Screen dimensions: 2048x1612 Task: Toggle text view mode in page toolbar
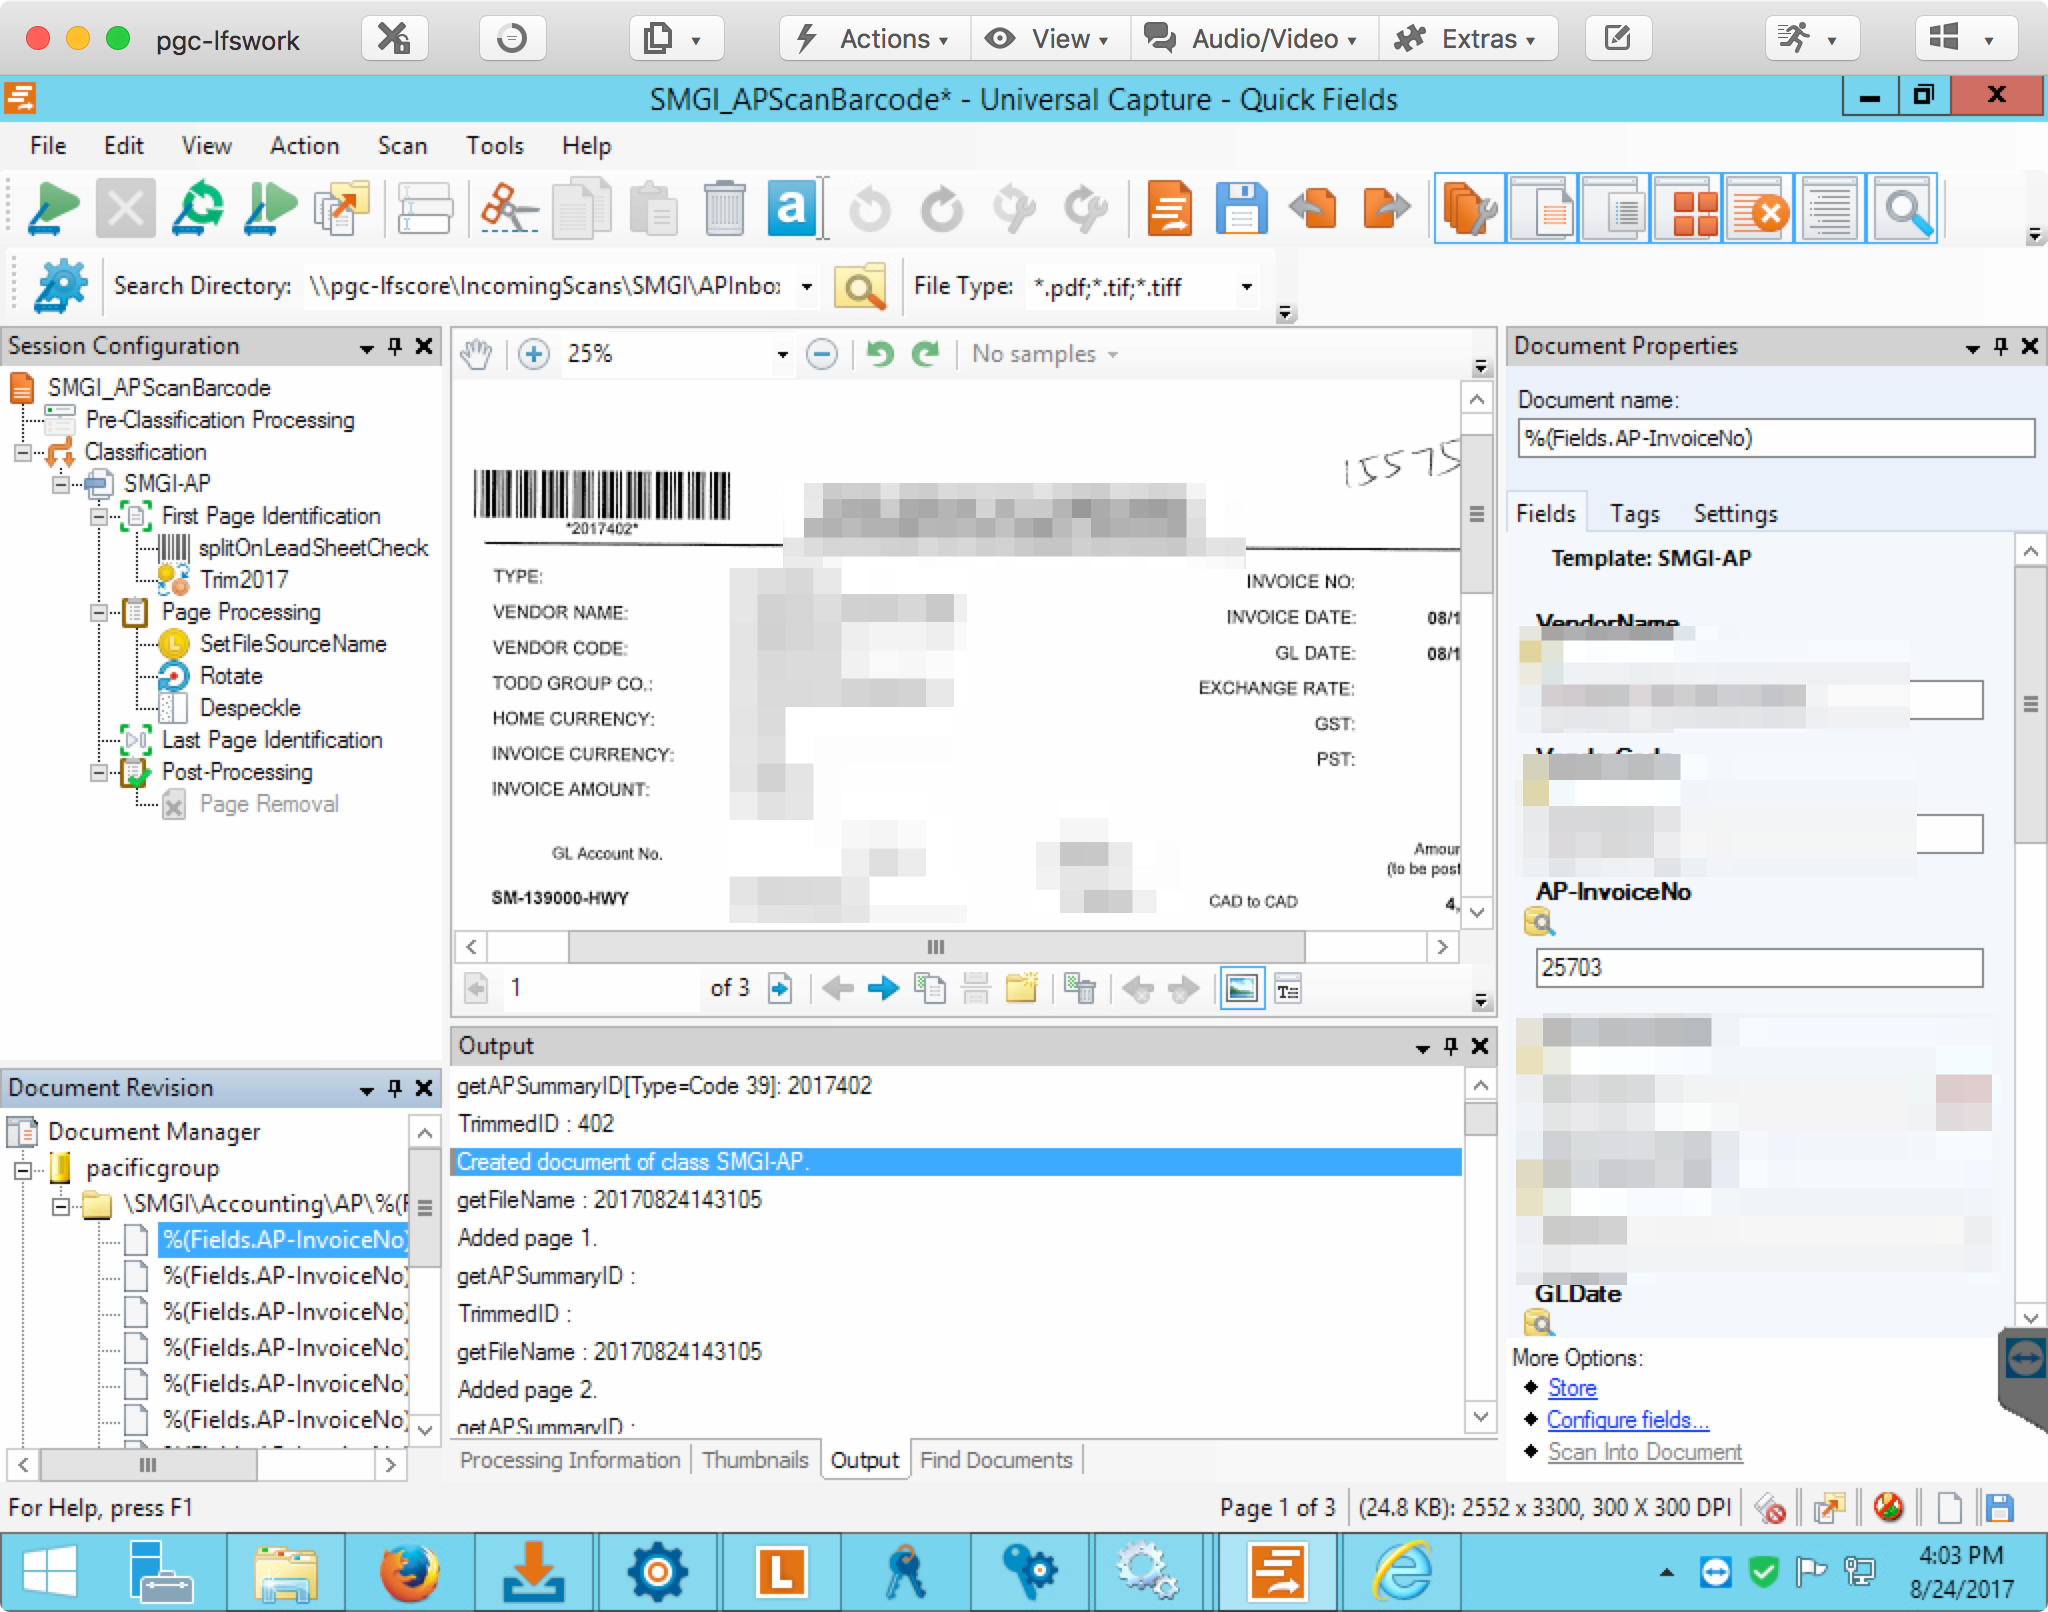click(1288, 989)
